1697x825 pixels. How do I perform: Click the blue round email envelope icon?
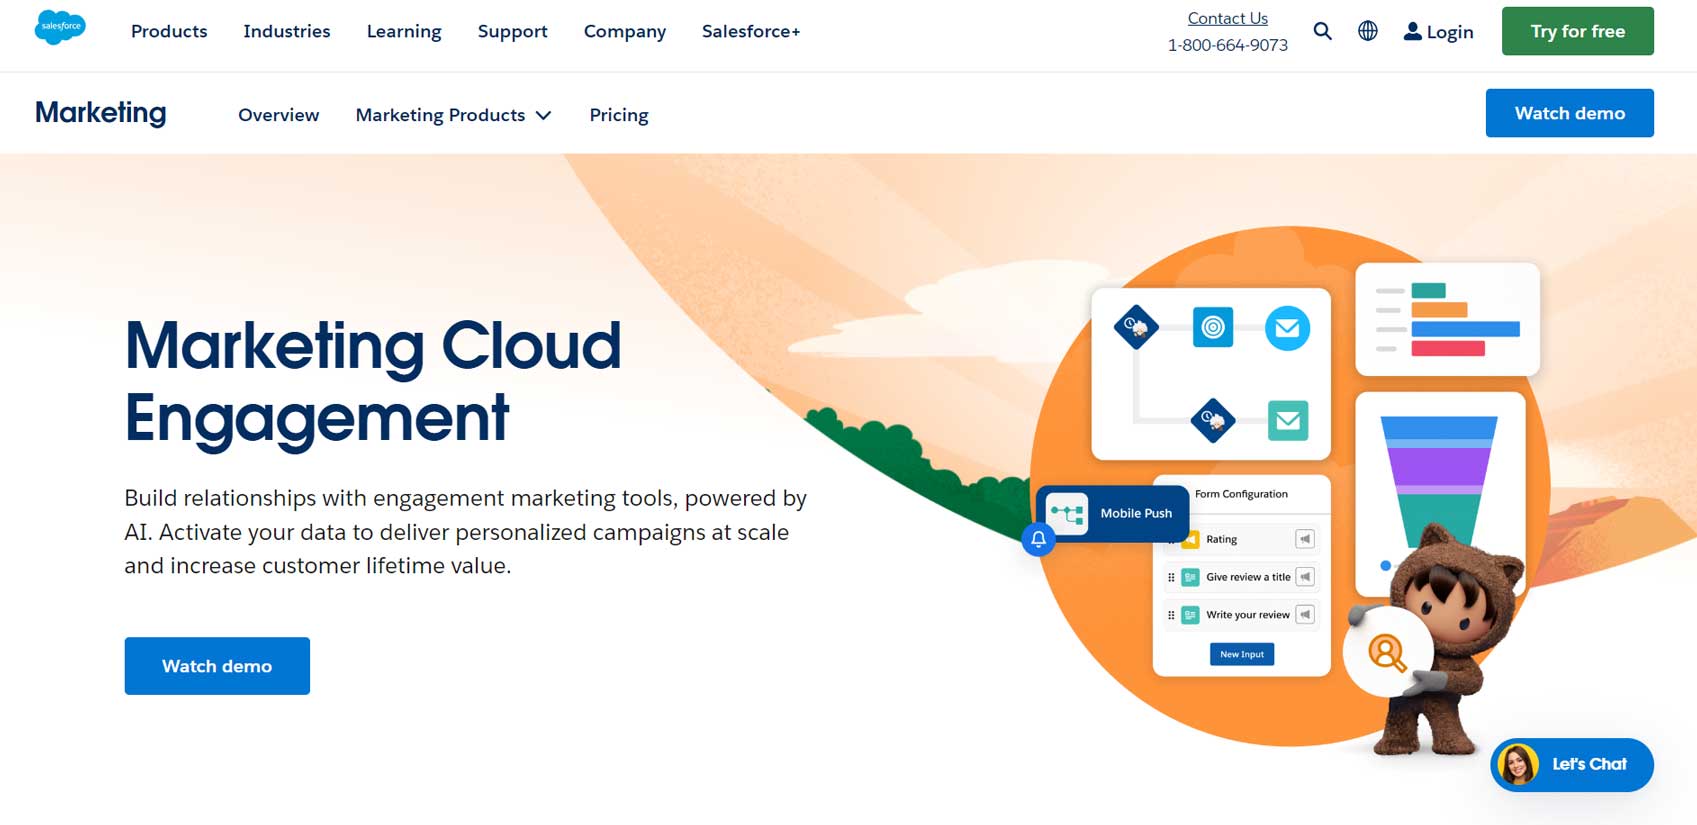[x=1287, y=328]
